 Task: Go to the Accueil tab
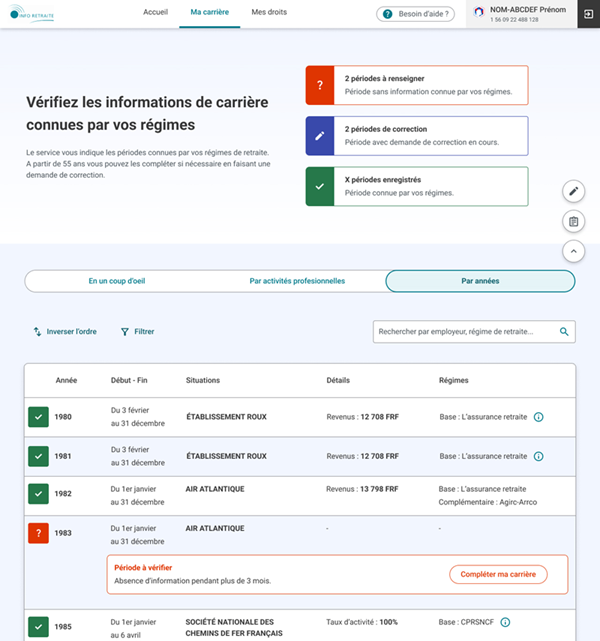tap(155, 14)
